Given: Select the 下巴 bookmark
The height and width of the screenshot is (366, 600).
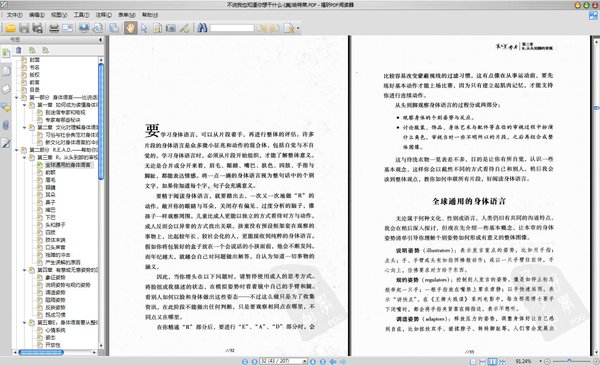Looking at the screenshot, I should click(x=50, y=217).
